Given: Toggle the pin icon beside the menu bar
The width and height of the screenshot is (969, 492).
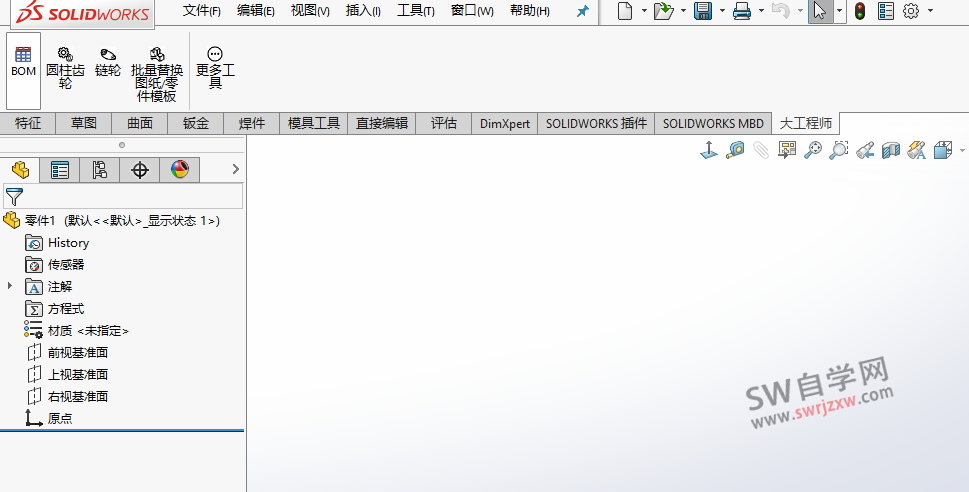Looking at the screenshot, I should 583,11.
